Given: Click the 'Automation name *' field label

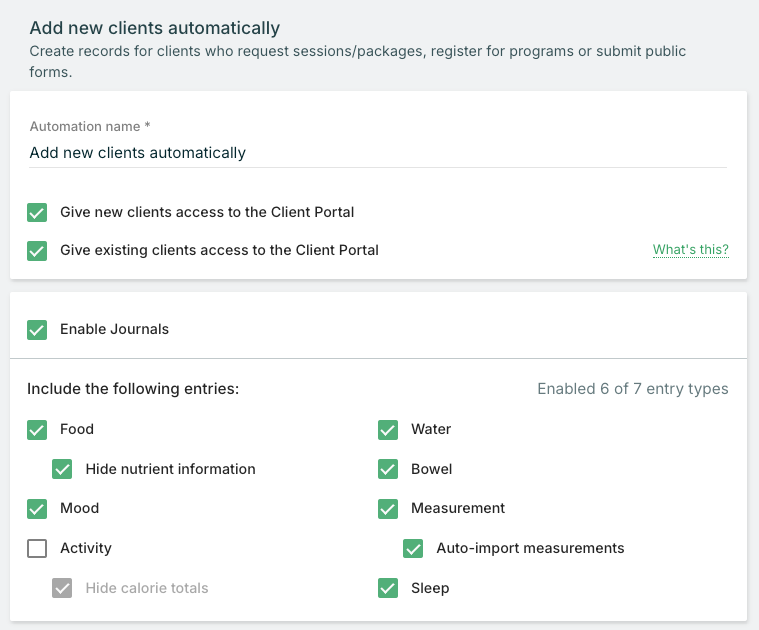Looking at the screenshot, I should [x=90, y=127].
